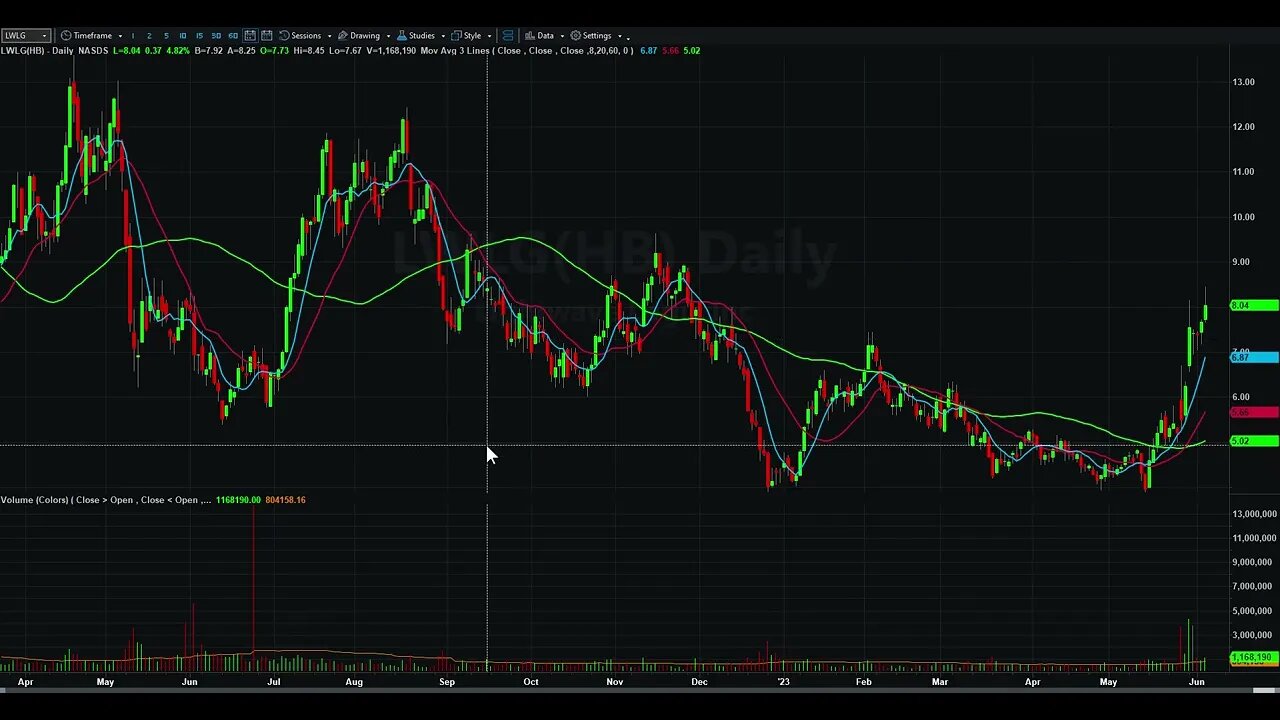Click the 10.00 price axis label
This screenshot has width=1280, height=720.
[x=1244, y=217]
